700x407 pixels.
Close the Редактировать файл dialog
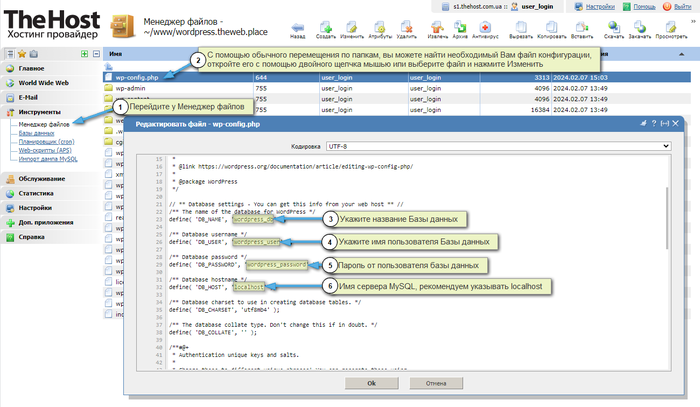pyautogui.click(x=675, y=124)
